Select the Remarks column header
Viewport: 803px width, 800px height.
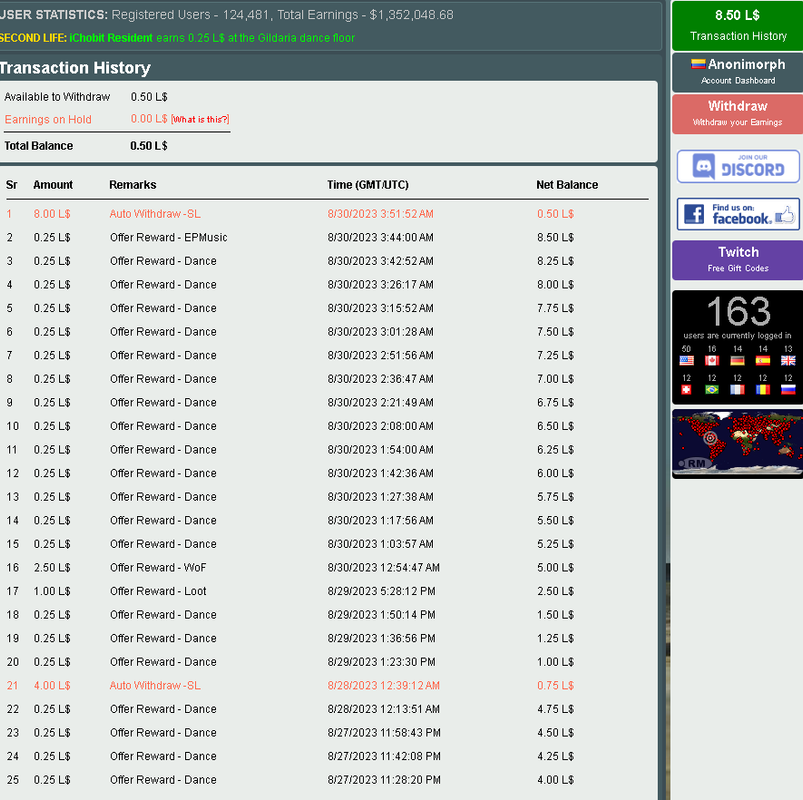[133, 185]
